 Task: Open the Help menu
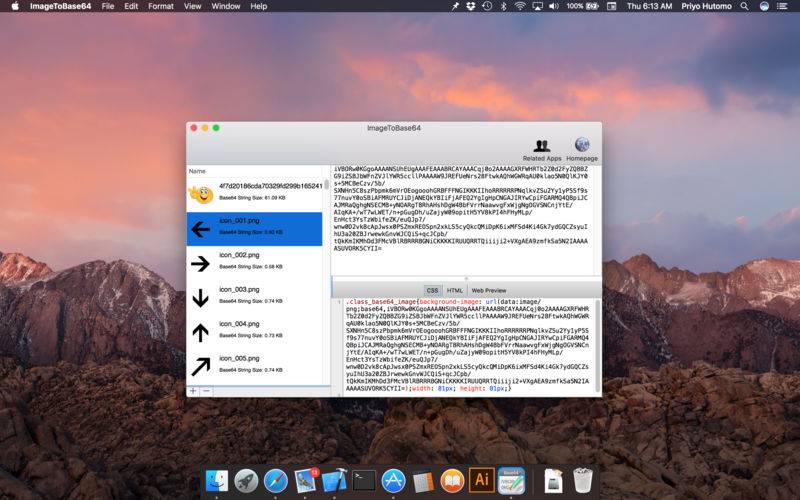(259, 6)
